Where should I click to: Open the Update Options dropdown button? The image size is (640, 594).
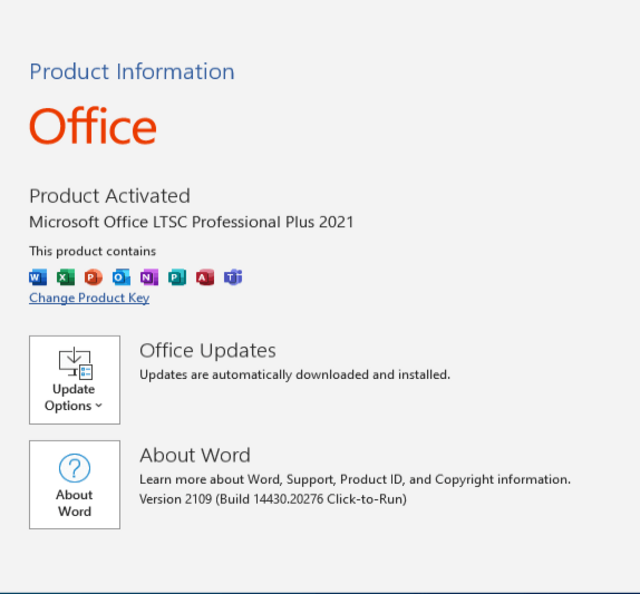coord(75,380)
